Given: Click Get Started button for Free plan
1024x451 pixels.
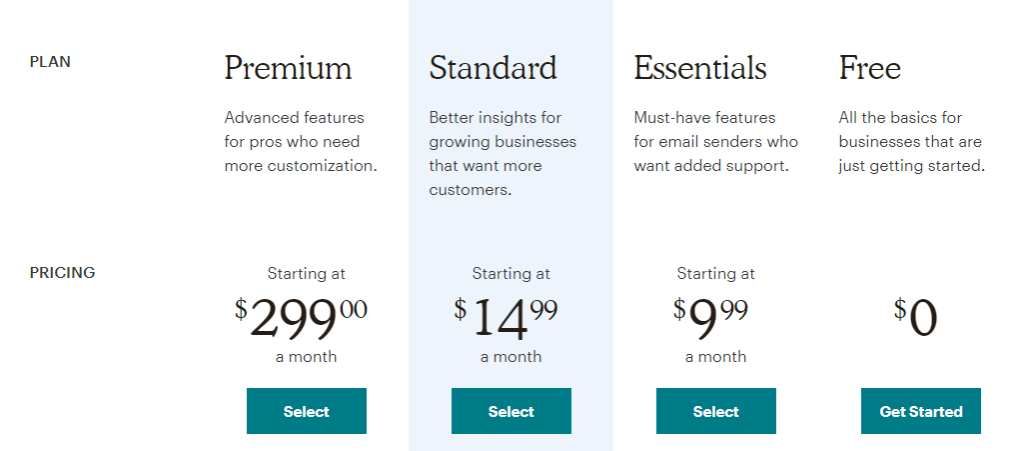Looking at the screenshot, I should [x=920, y=411].
